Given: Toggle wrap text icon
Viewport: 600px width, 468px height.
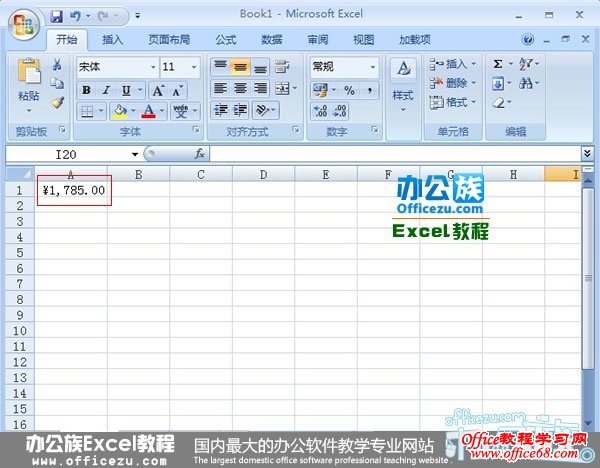Looking at the screenshot, I should click(282, 66).
